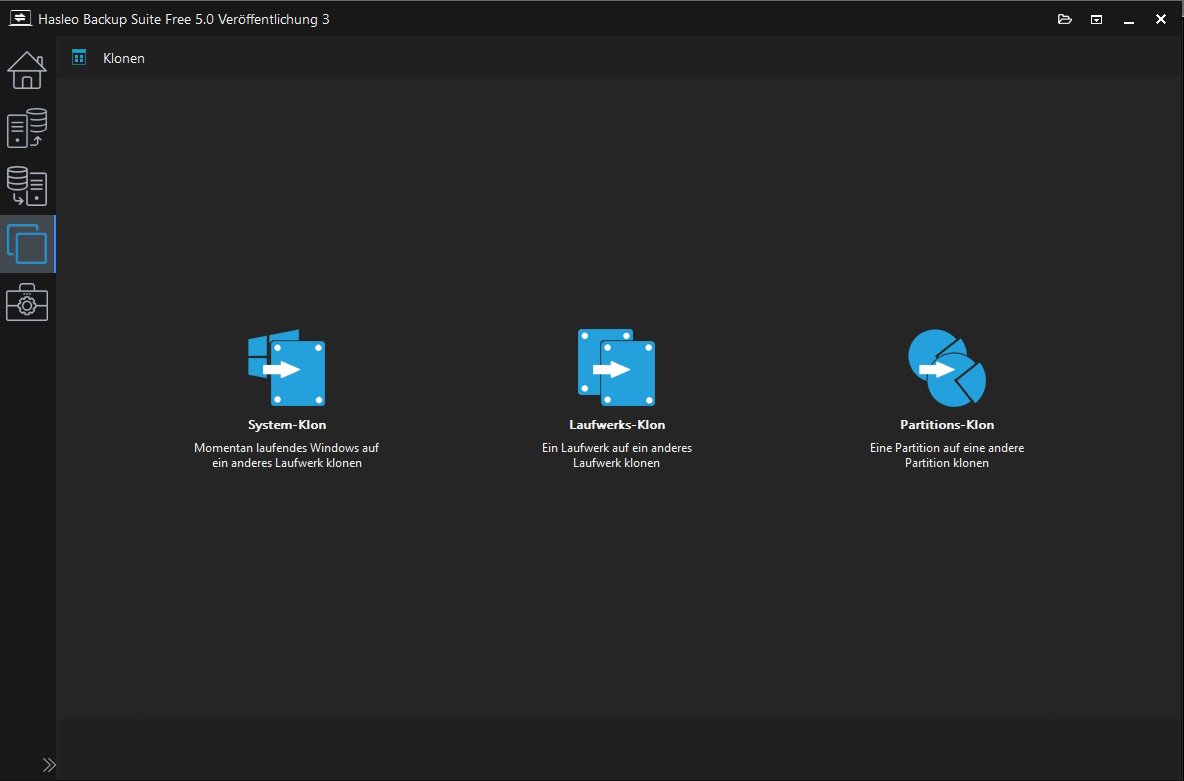Click the open folder icon in title bar
This screenshot has width=1184, height=781.
click(x=1065, y=19)
